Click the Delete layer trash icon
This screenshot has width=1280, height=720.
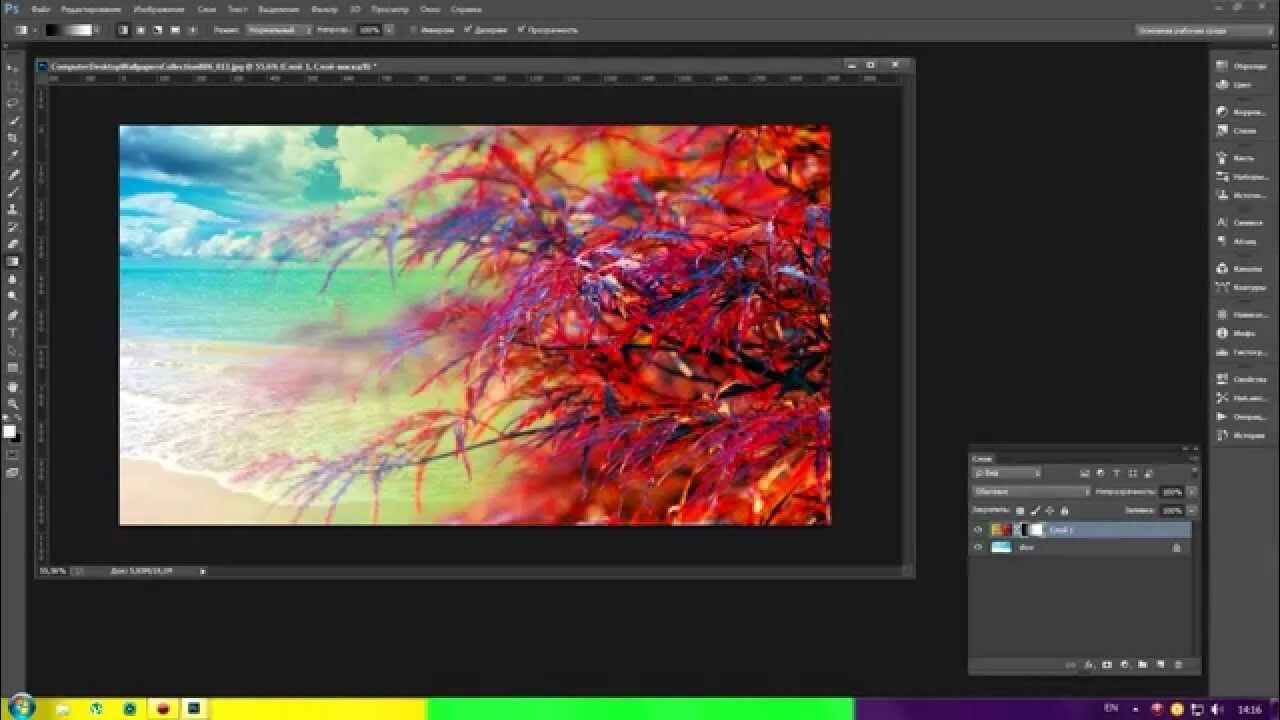[x=1178, y=665]
